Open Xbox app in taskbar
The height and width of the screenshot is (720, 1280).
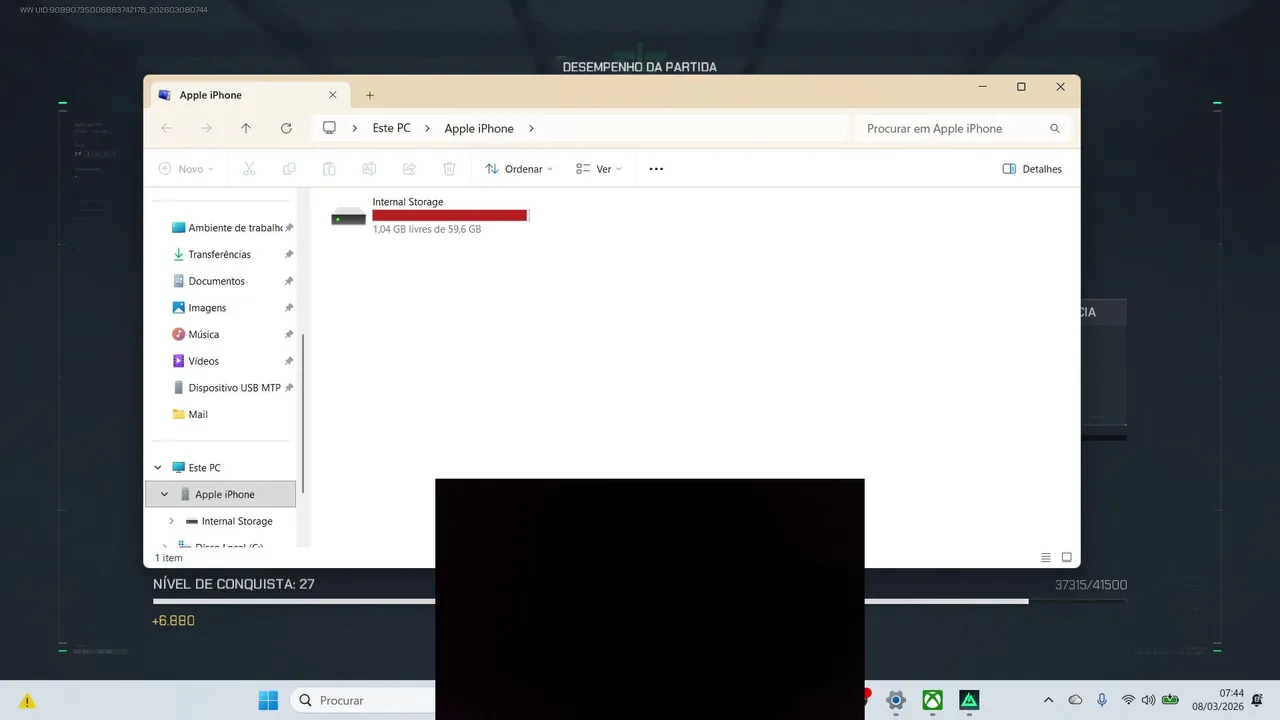pyautogui.click(x=932, y=700)
